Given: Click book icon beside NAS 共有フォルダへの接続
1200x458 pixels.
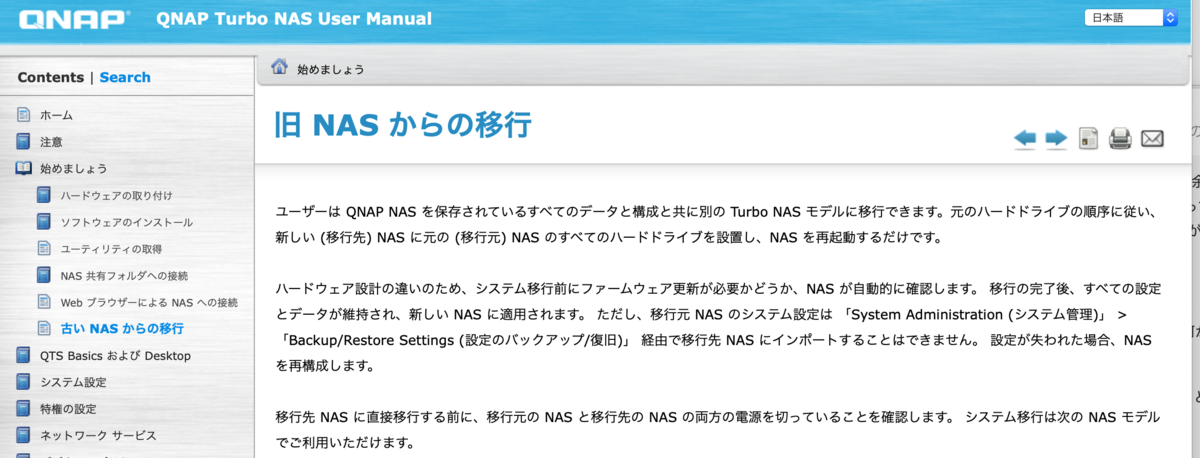Looking at the screenshot, I should tap(44, 275).
